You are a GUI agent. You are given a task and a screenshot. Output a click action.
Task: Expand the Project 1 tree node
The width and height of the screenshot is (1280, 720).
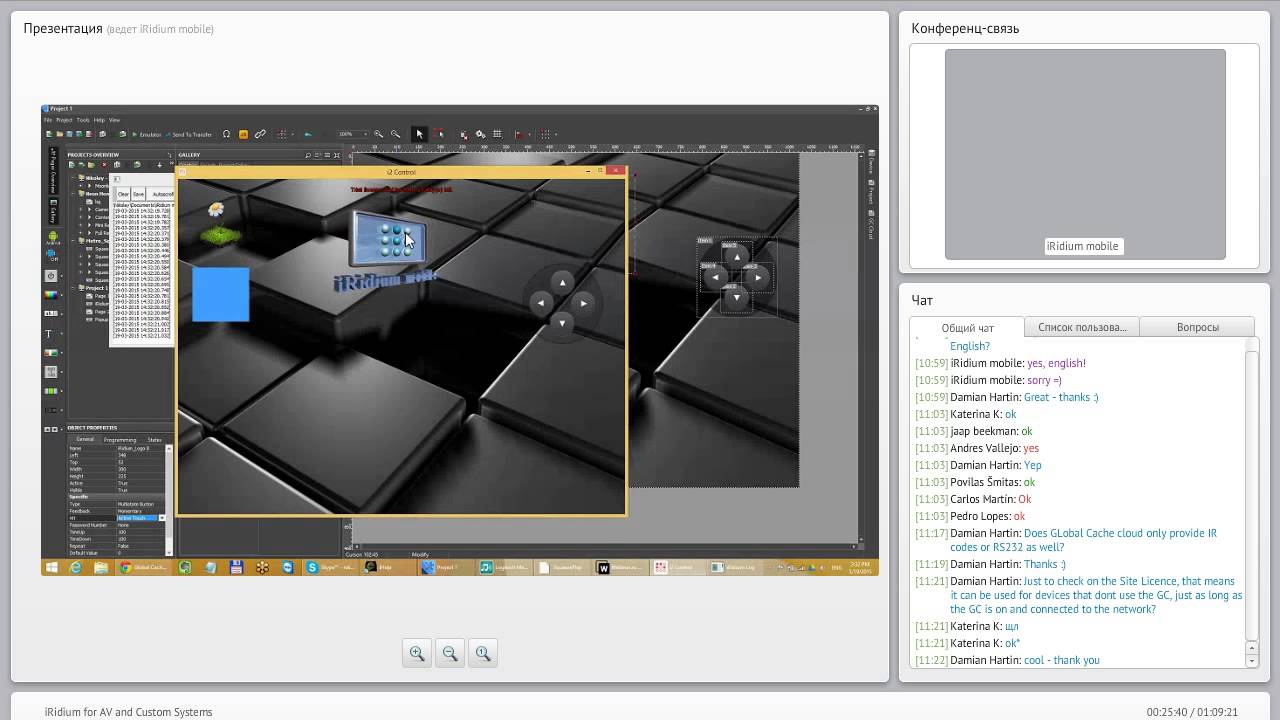[72, 288]
